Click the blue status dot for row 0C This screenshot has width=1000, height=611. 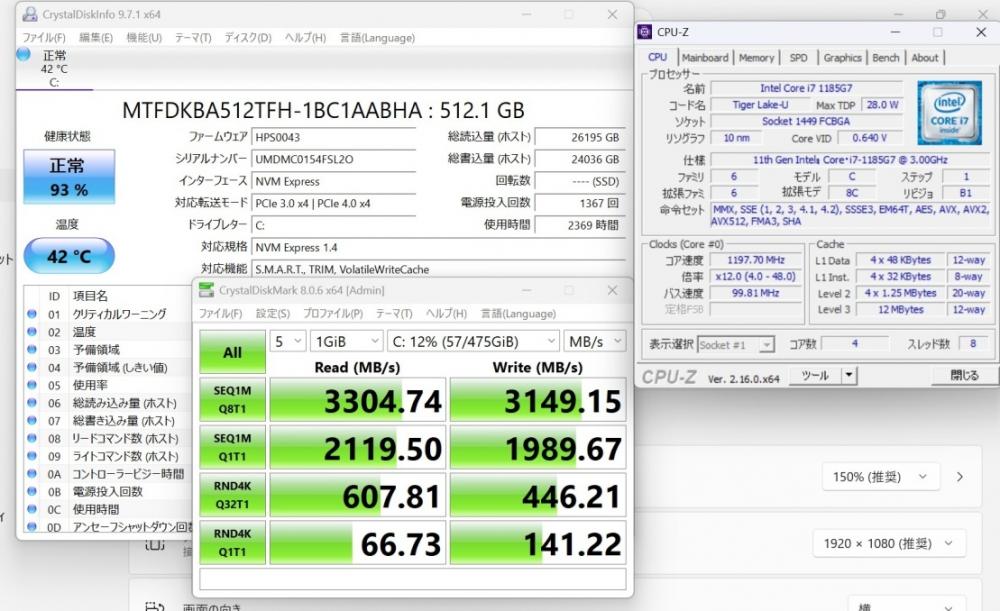pos(32,509)
